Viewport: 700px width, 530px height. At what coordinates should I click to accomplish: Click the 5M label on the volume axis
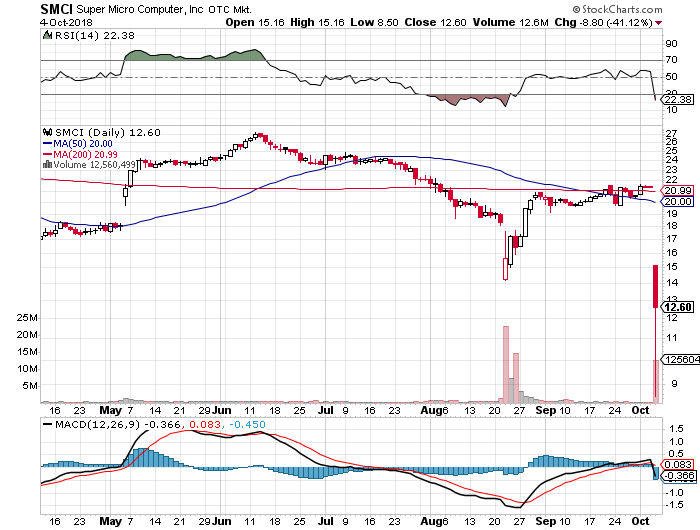(x=30, y=386)
